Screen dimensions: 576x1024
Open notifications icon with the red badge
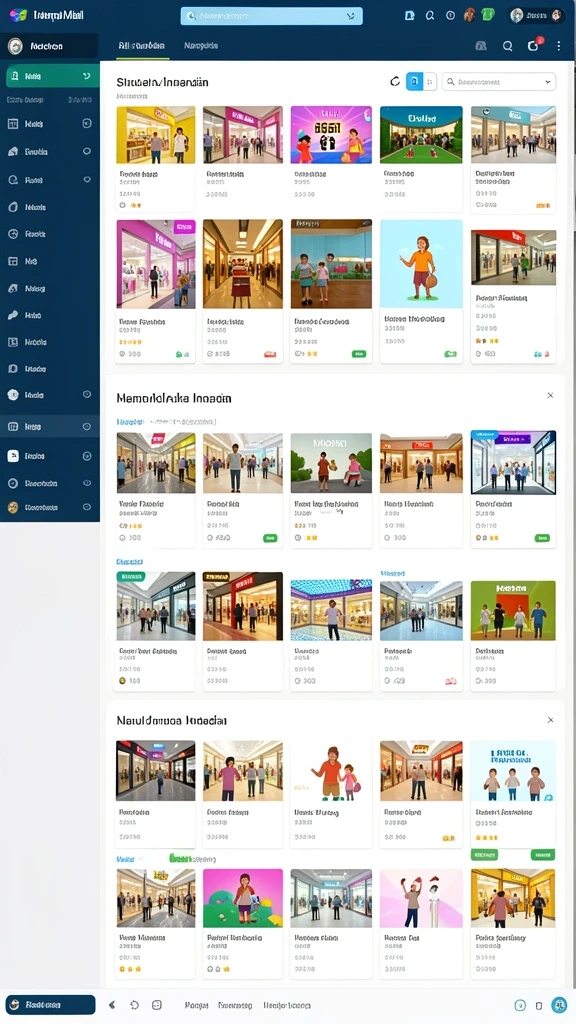click(534, 46)
